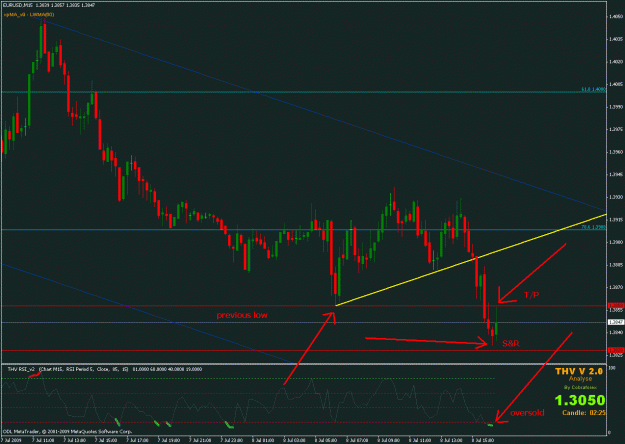
Task: Click the 0 level on the RSI scale
Action: 609,432
